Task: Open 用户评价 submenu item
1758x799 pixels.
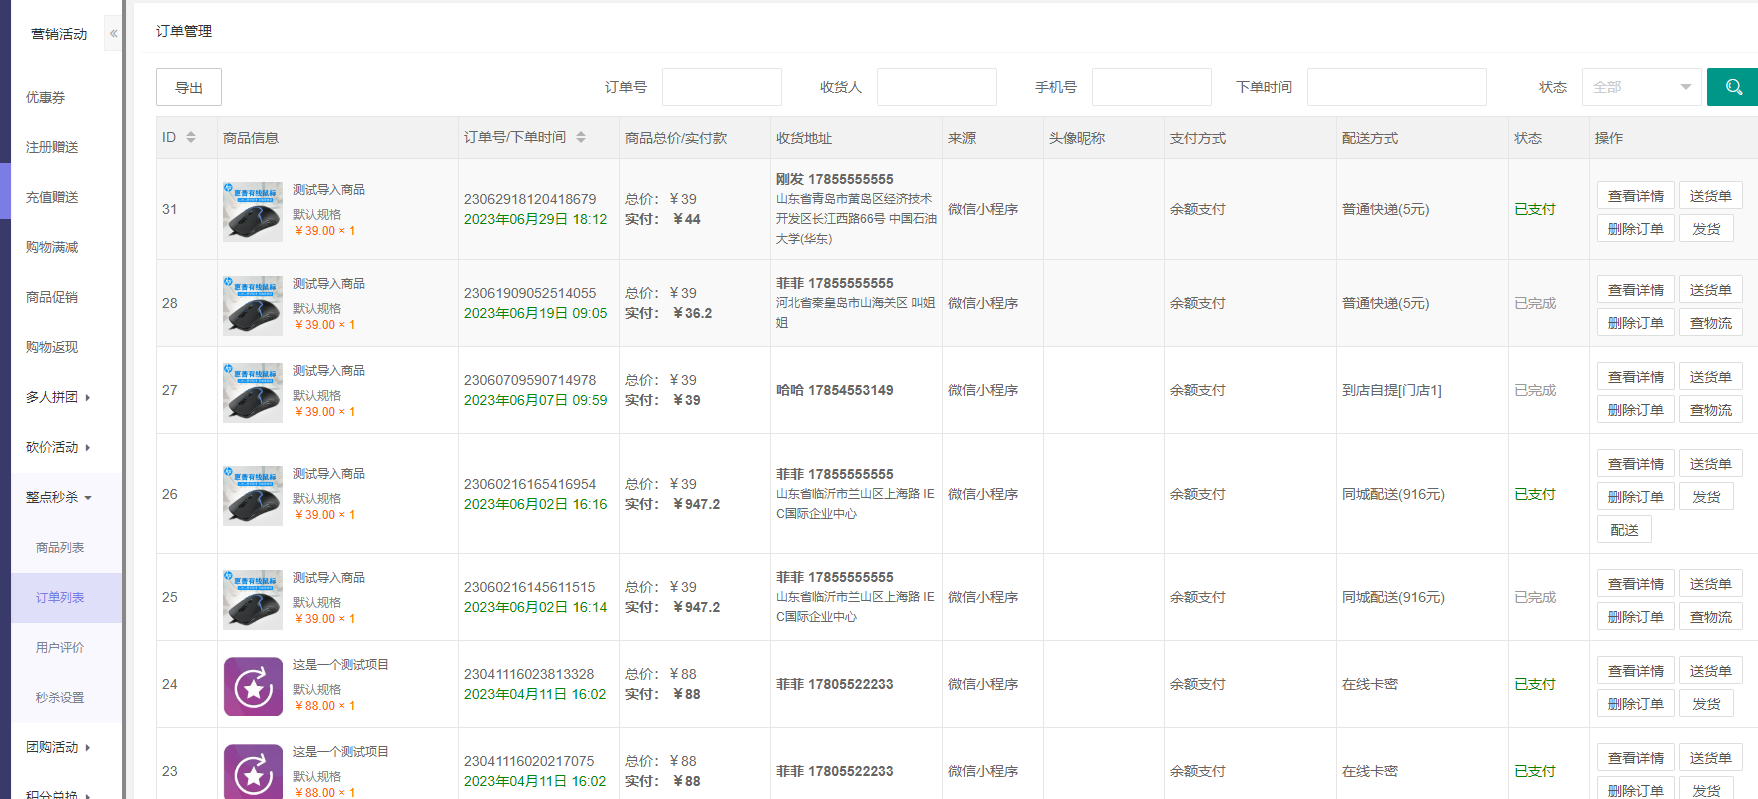Action: (60, 647)
